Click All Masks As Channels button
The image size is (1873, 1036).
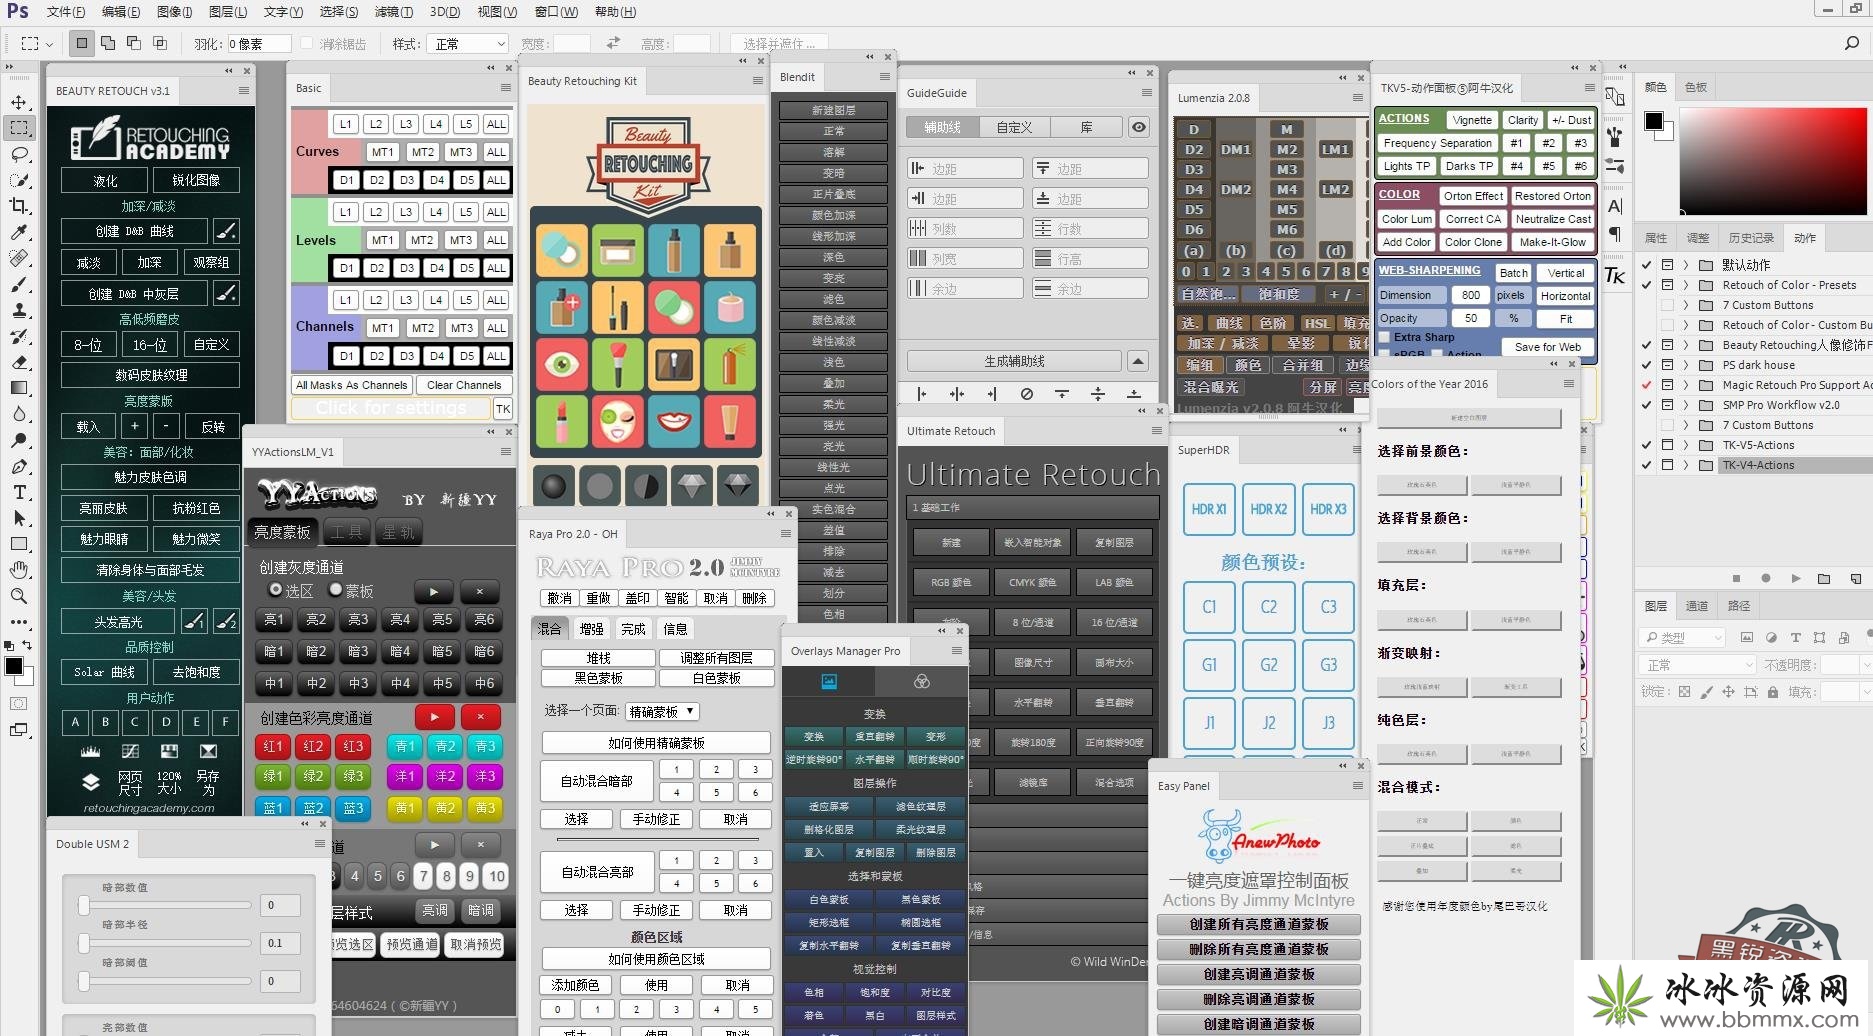tap(351, 385)
